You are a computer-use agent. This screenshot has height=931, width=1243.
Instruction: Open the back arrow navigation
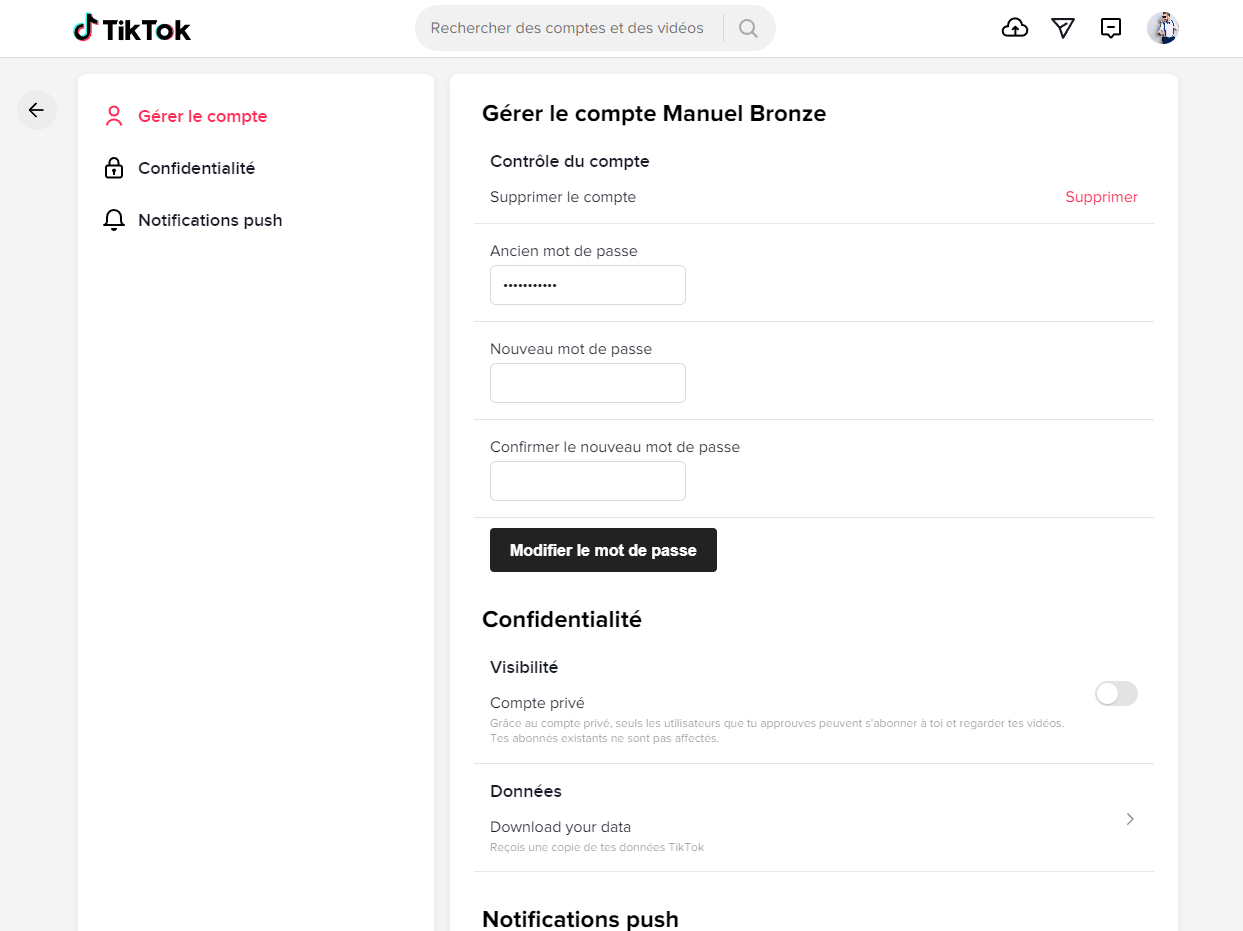click(x=36, y=110)
